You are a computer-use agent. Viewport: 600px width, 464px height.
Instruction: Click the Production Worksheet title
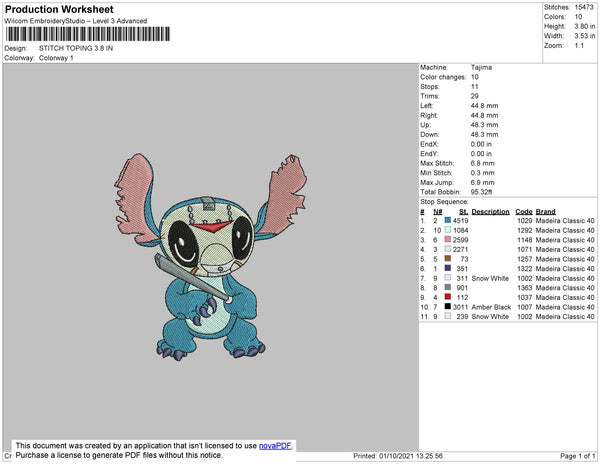coord(59,10)
